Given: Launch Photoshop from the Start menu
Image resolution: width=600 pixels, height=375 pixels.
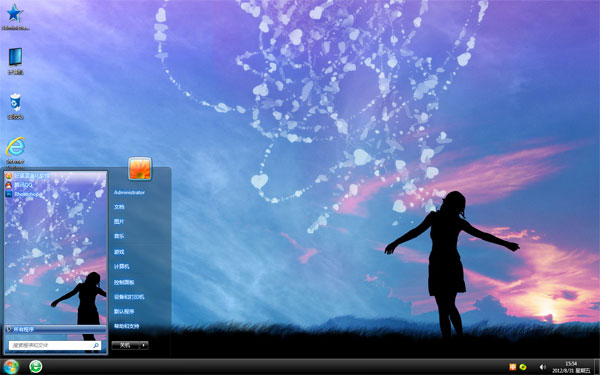Looking at the screenshot, I should 23,194.
